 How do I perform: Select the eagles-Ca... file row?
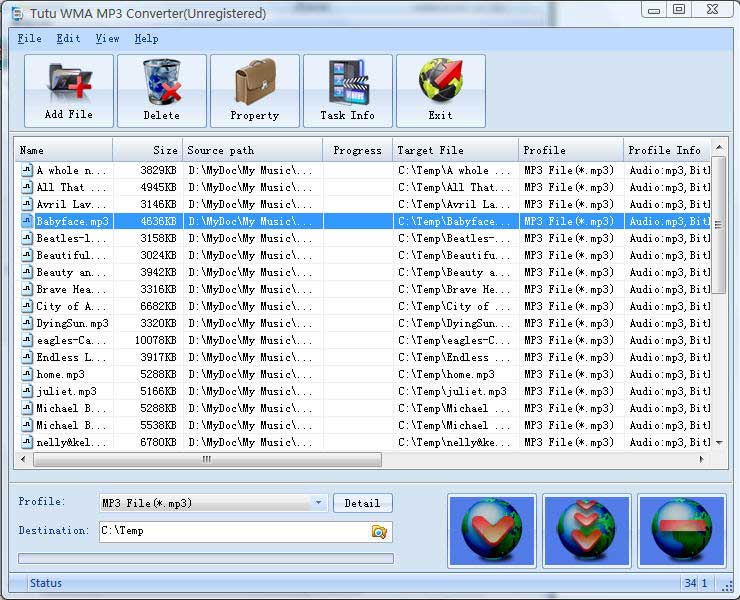[363, 340]
